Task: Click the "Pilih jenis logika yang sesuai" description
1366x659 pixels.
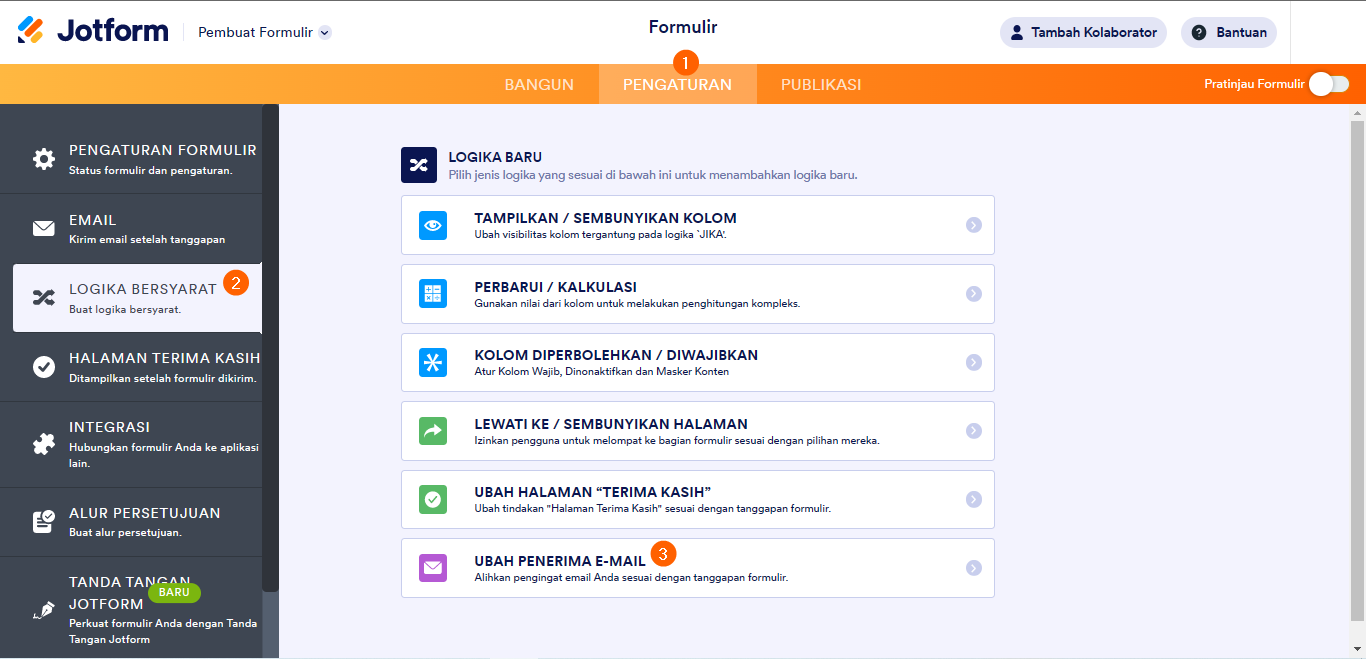Action: (653, 175)
